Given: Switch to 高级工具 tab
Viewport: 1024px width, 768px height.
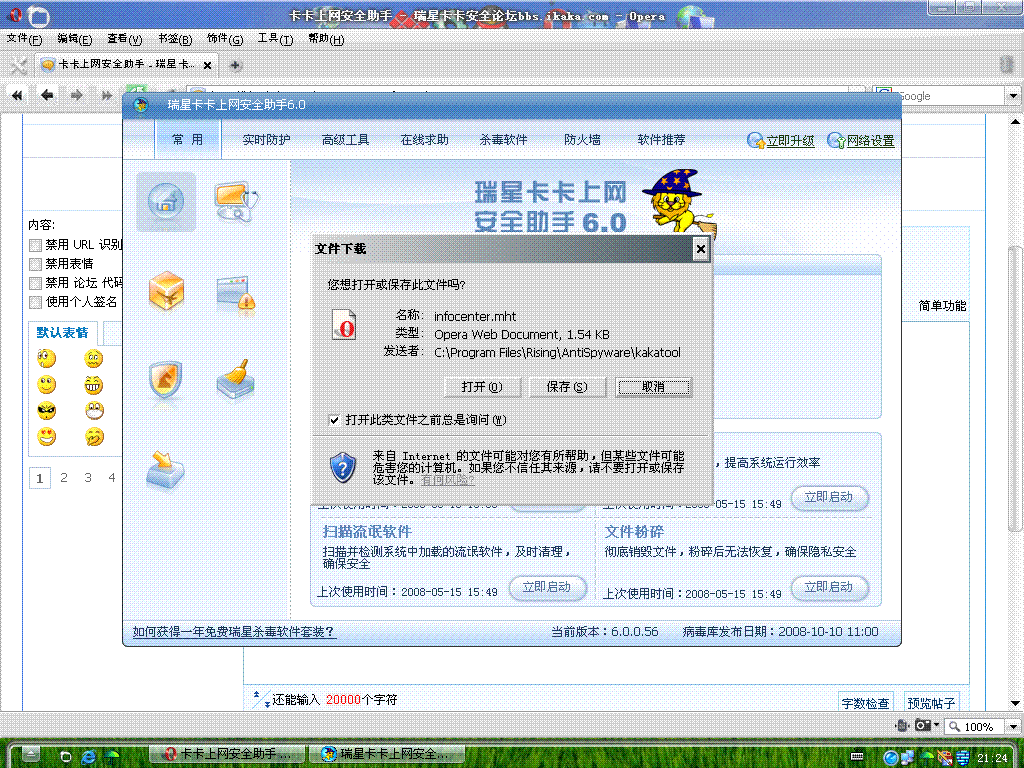Looking at the screenshot, I should click(x=345, y=140).
